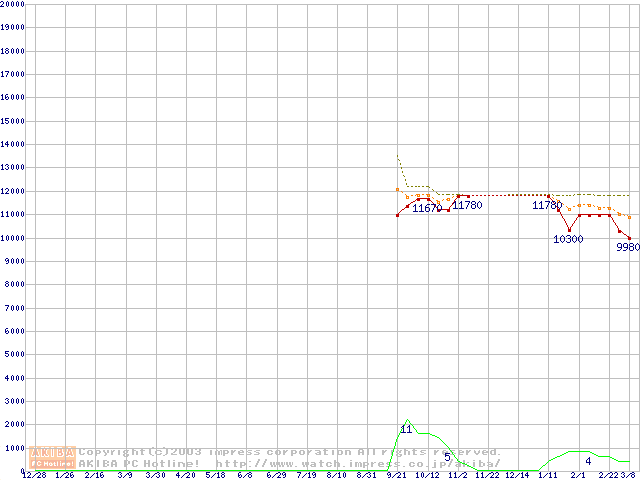Click the 4/20 date on the x-axis

pyautogui.click(x=185, y=475)
